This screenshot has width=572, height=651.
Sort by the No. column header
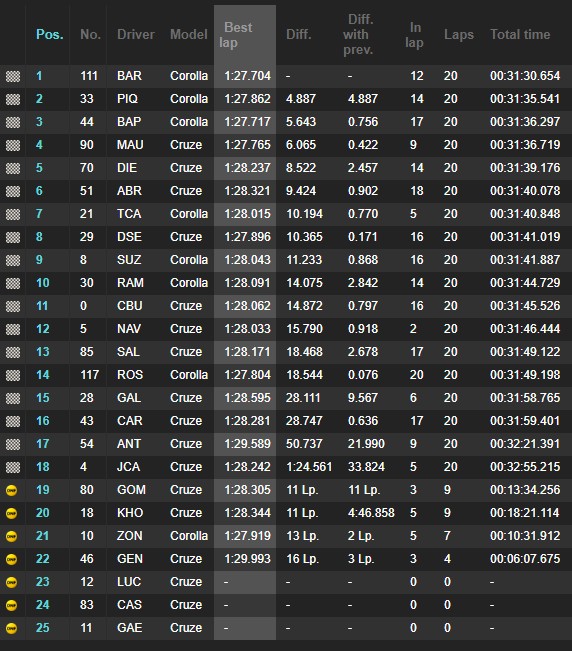tap(90, 34)
